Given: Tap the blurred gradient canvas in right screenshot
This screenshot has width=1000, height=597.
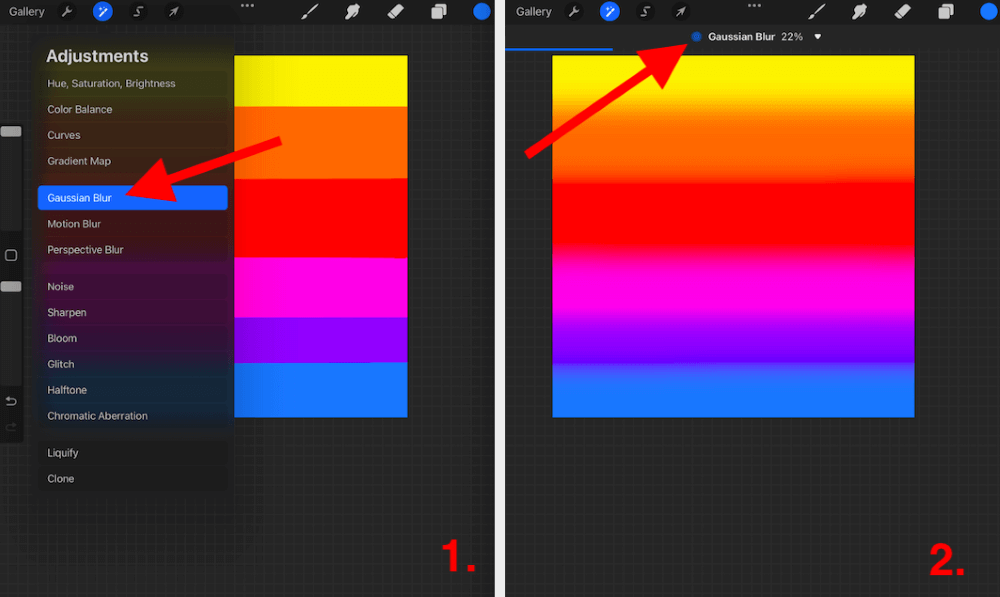Looking at the screenshot, I should click(x=733, y=237).
